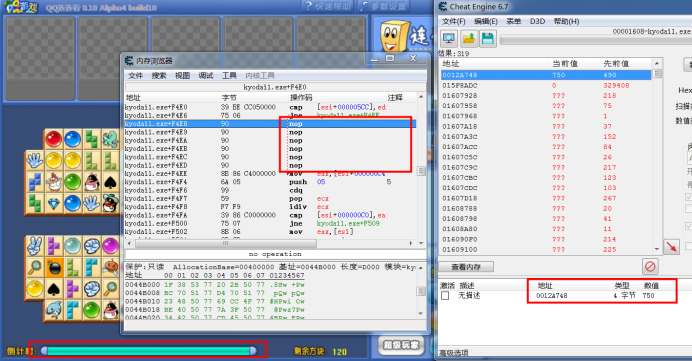Click the 无描述 description in the address list
The image size is (692, 361).
pos(469,296)
